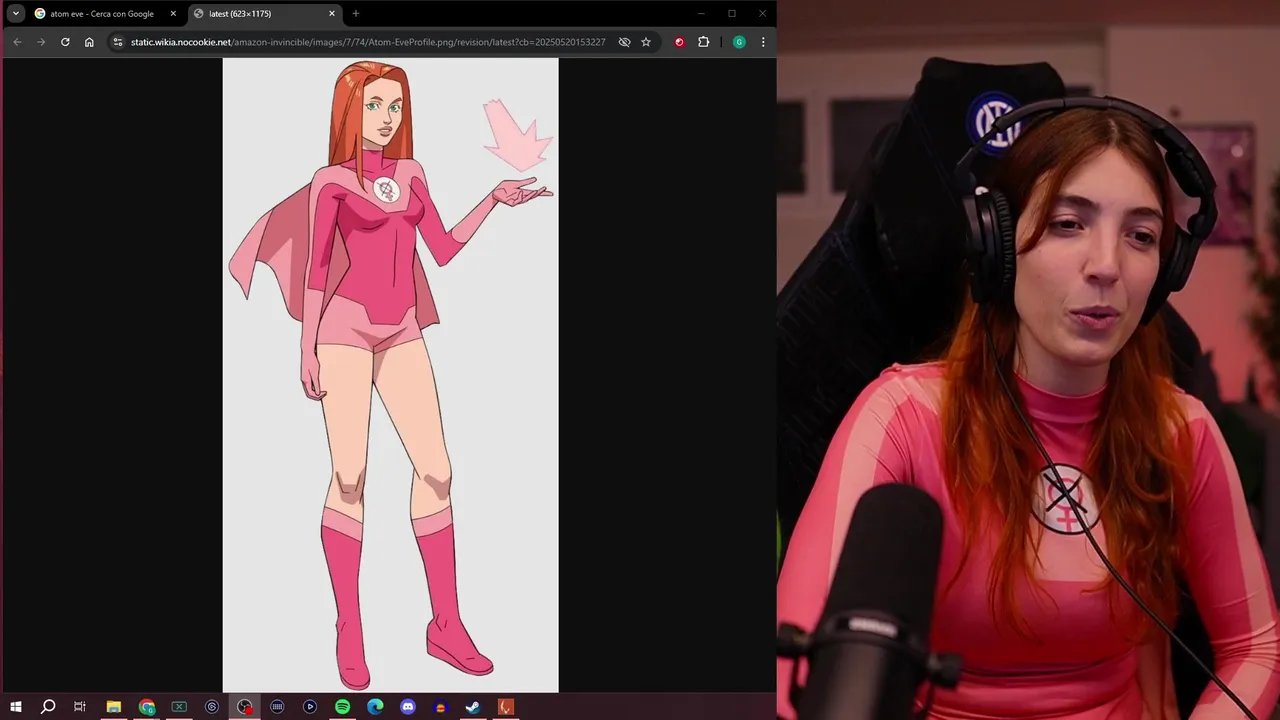The image size is (1280, 720).
Task: Open Windows taskbar search
Action: pos(48,707)
